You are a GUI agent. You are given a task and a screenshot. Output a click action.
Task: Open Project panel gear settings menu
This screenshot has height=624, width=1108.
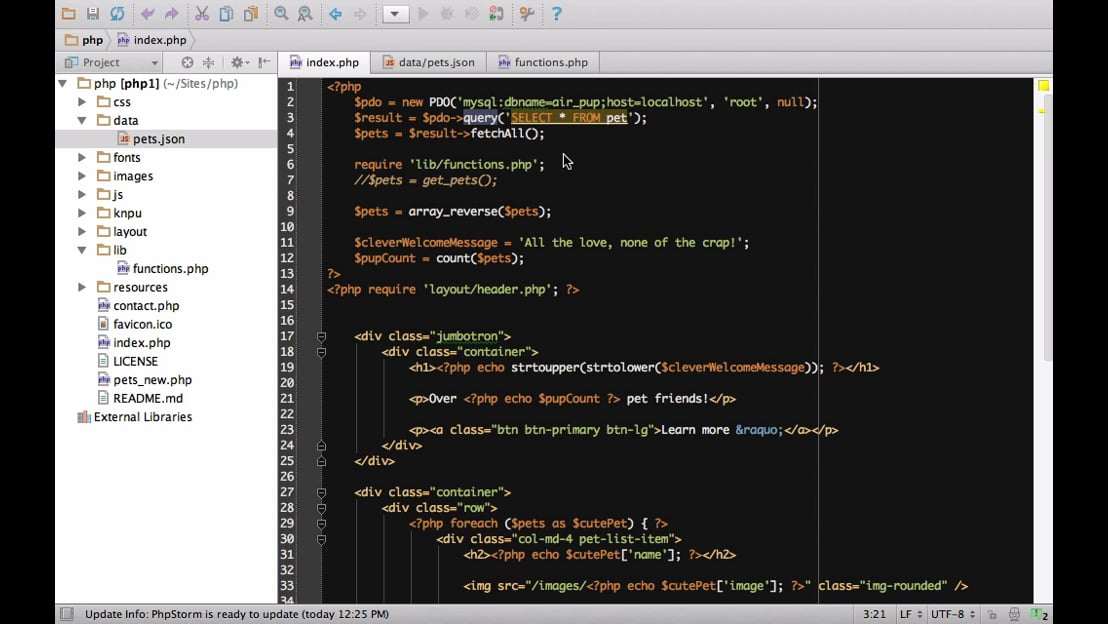[240, 62]
